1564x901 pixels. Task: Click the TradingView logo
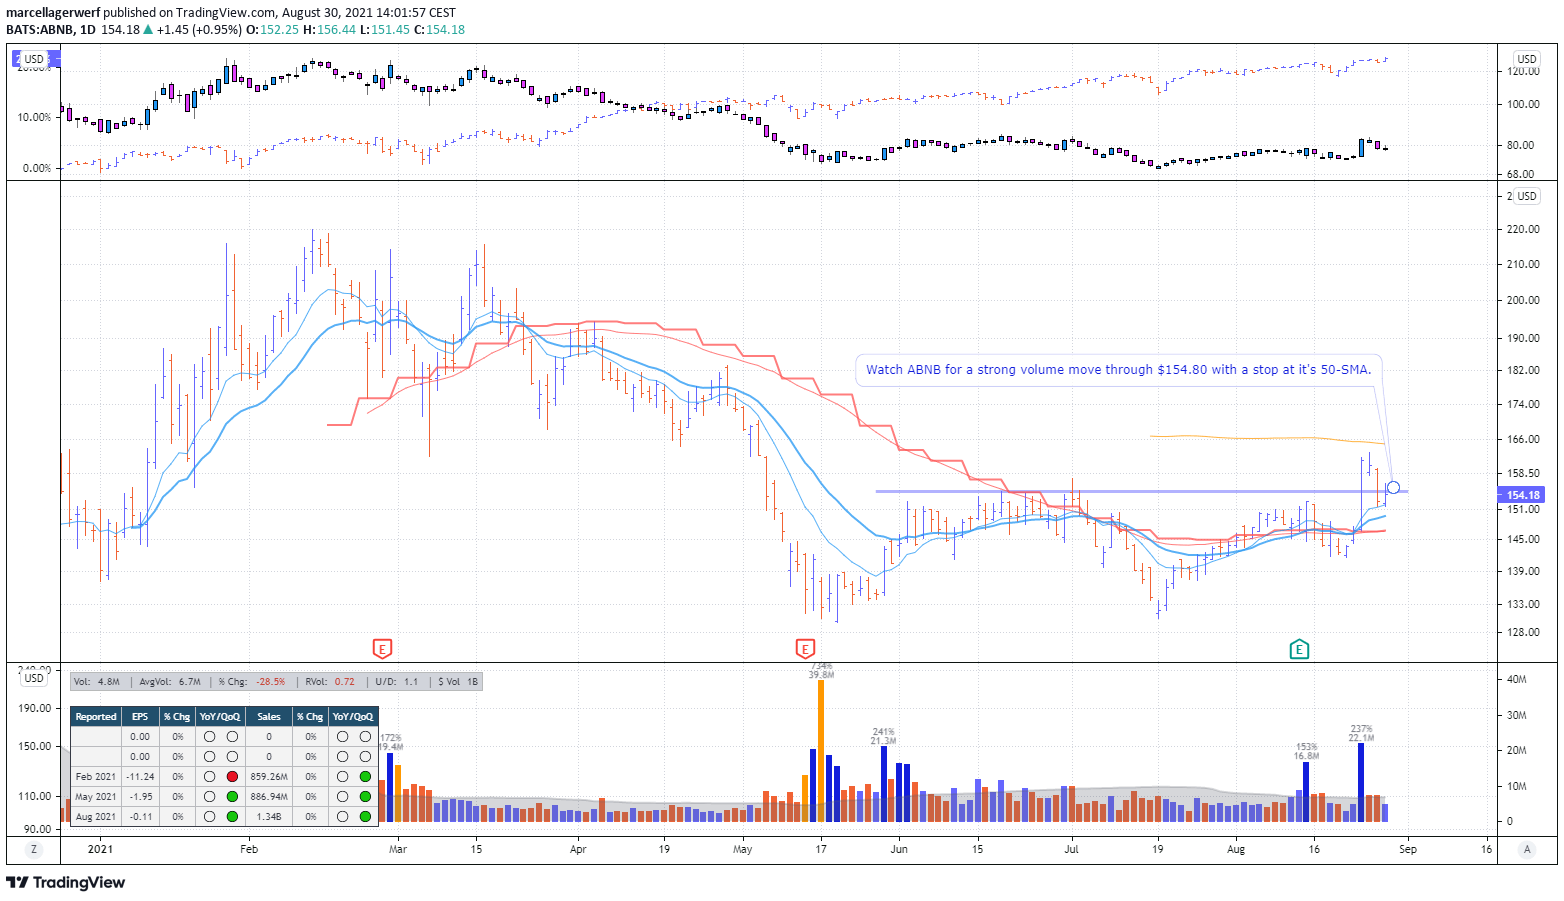tap(66, 882)
